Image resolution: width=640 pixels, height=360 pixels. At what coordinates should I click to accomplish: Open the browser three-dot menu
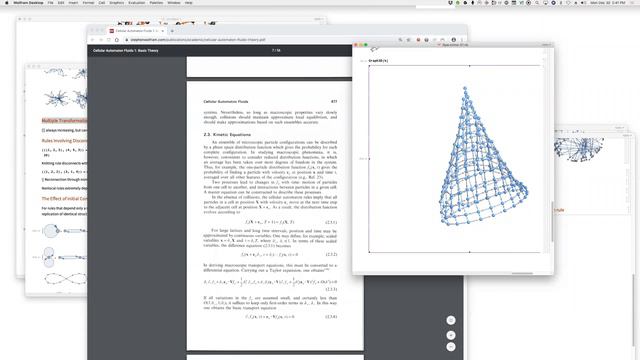(462, 40)
